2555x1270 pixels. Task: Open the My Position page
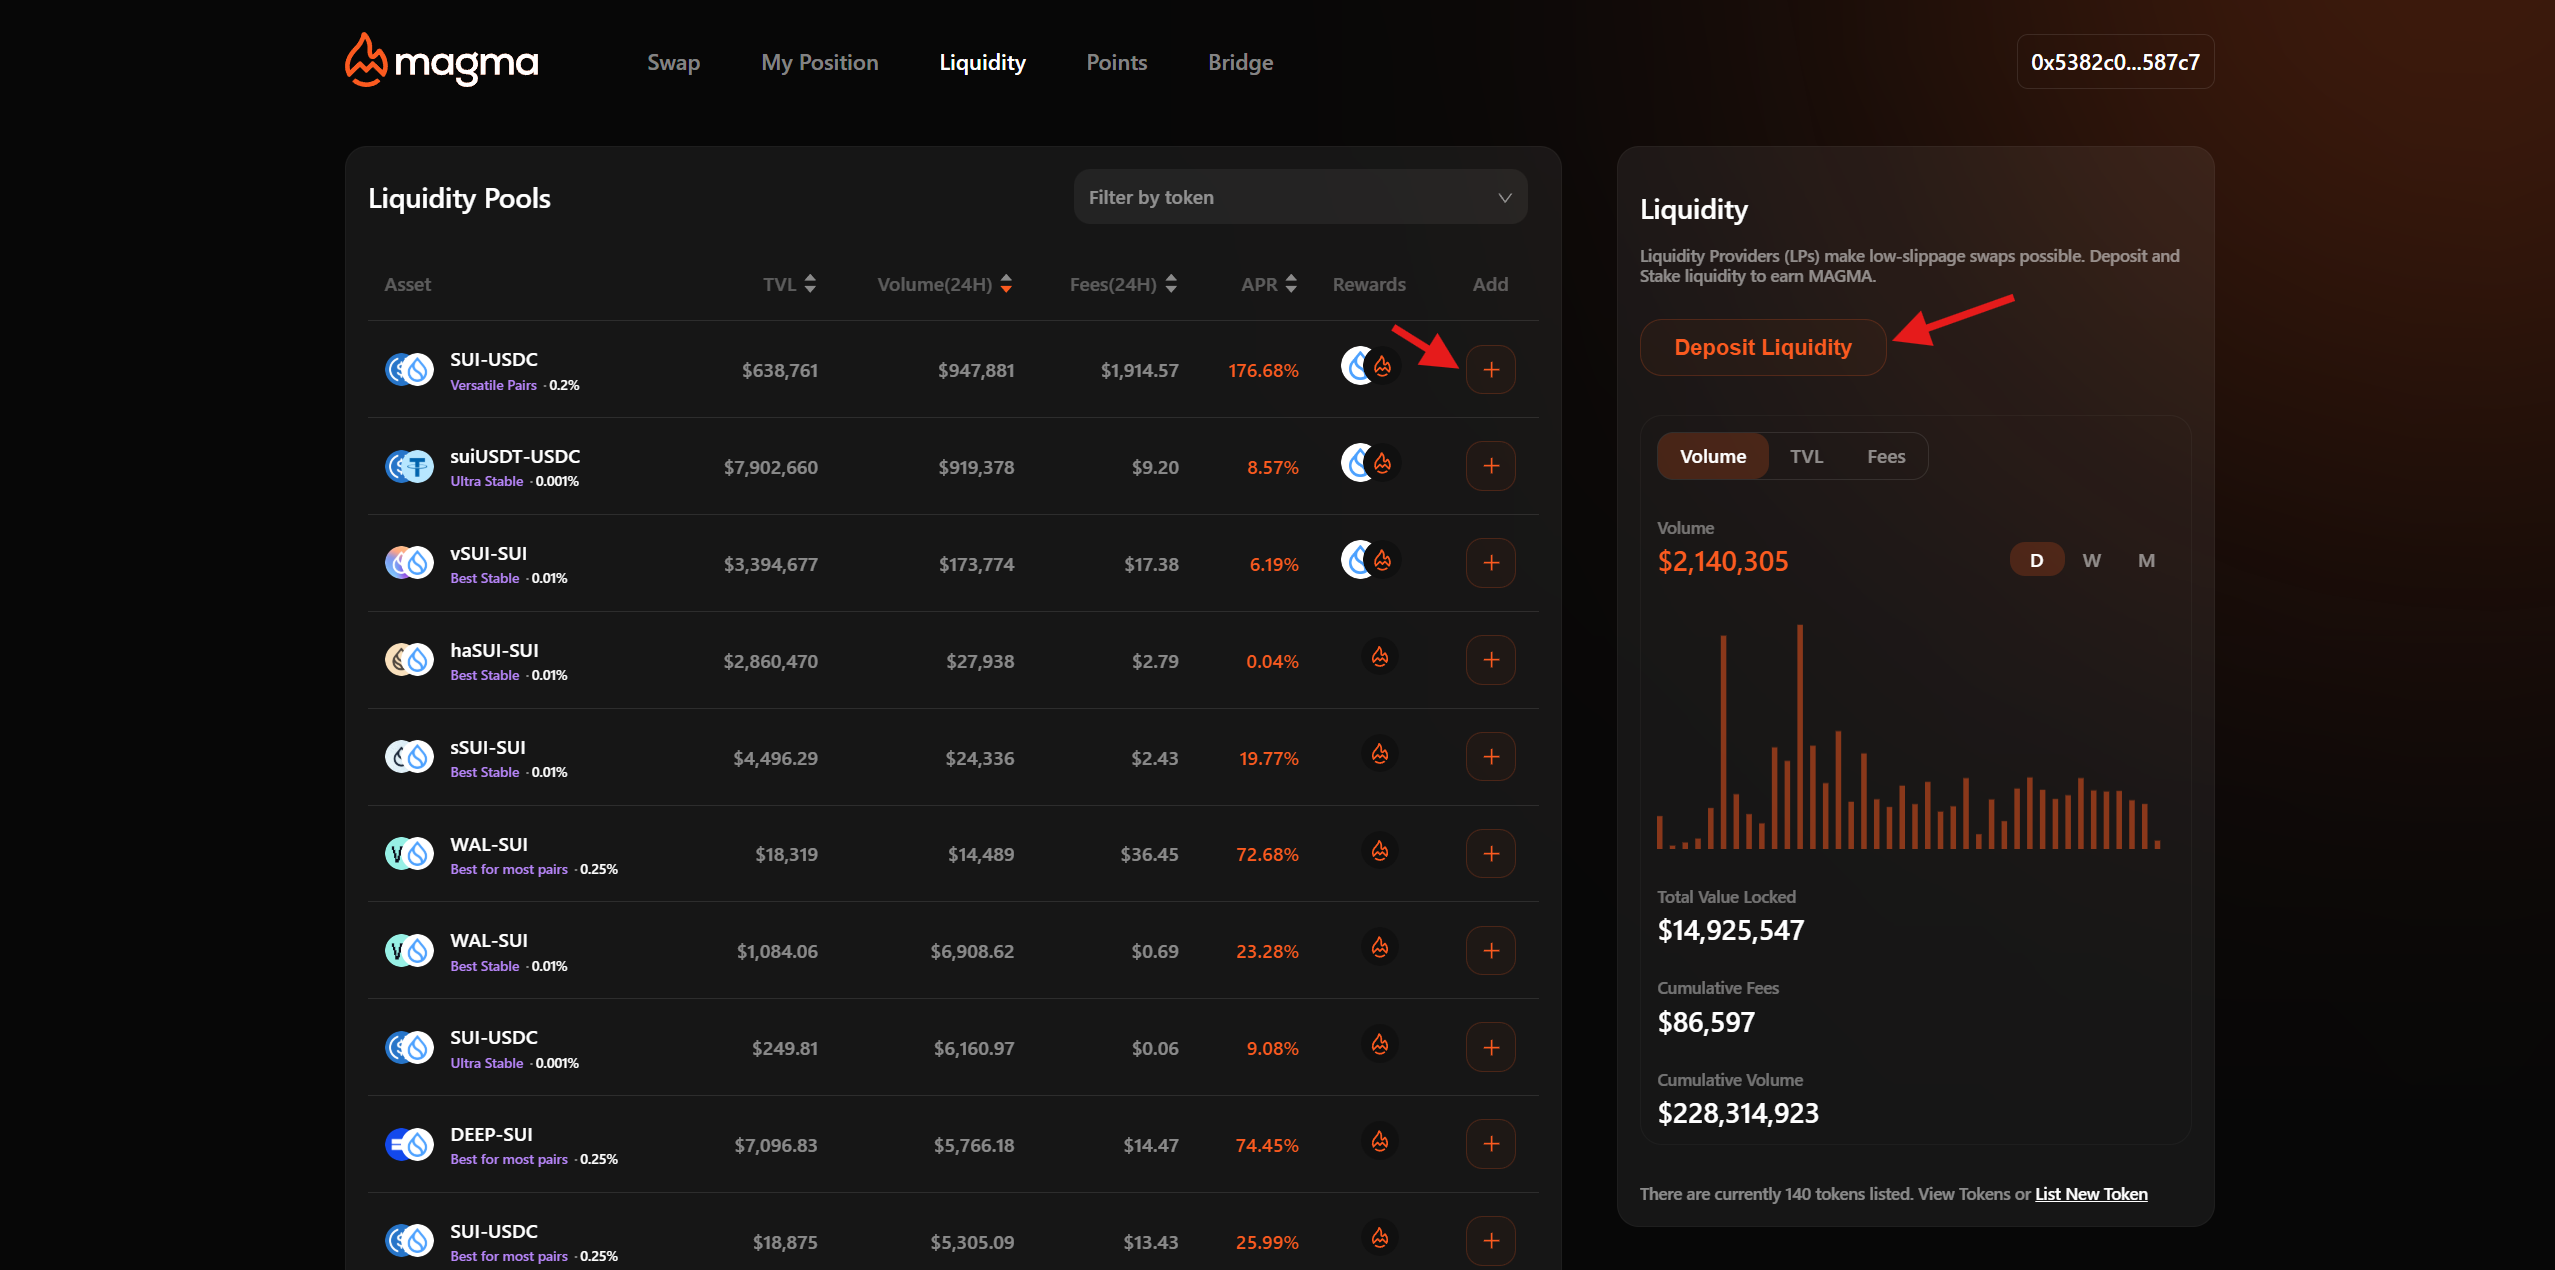tap(819, 62)
